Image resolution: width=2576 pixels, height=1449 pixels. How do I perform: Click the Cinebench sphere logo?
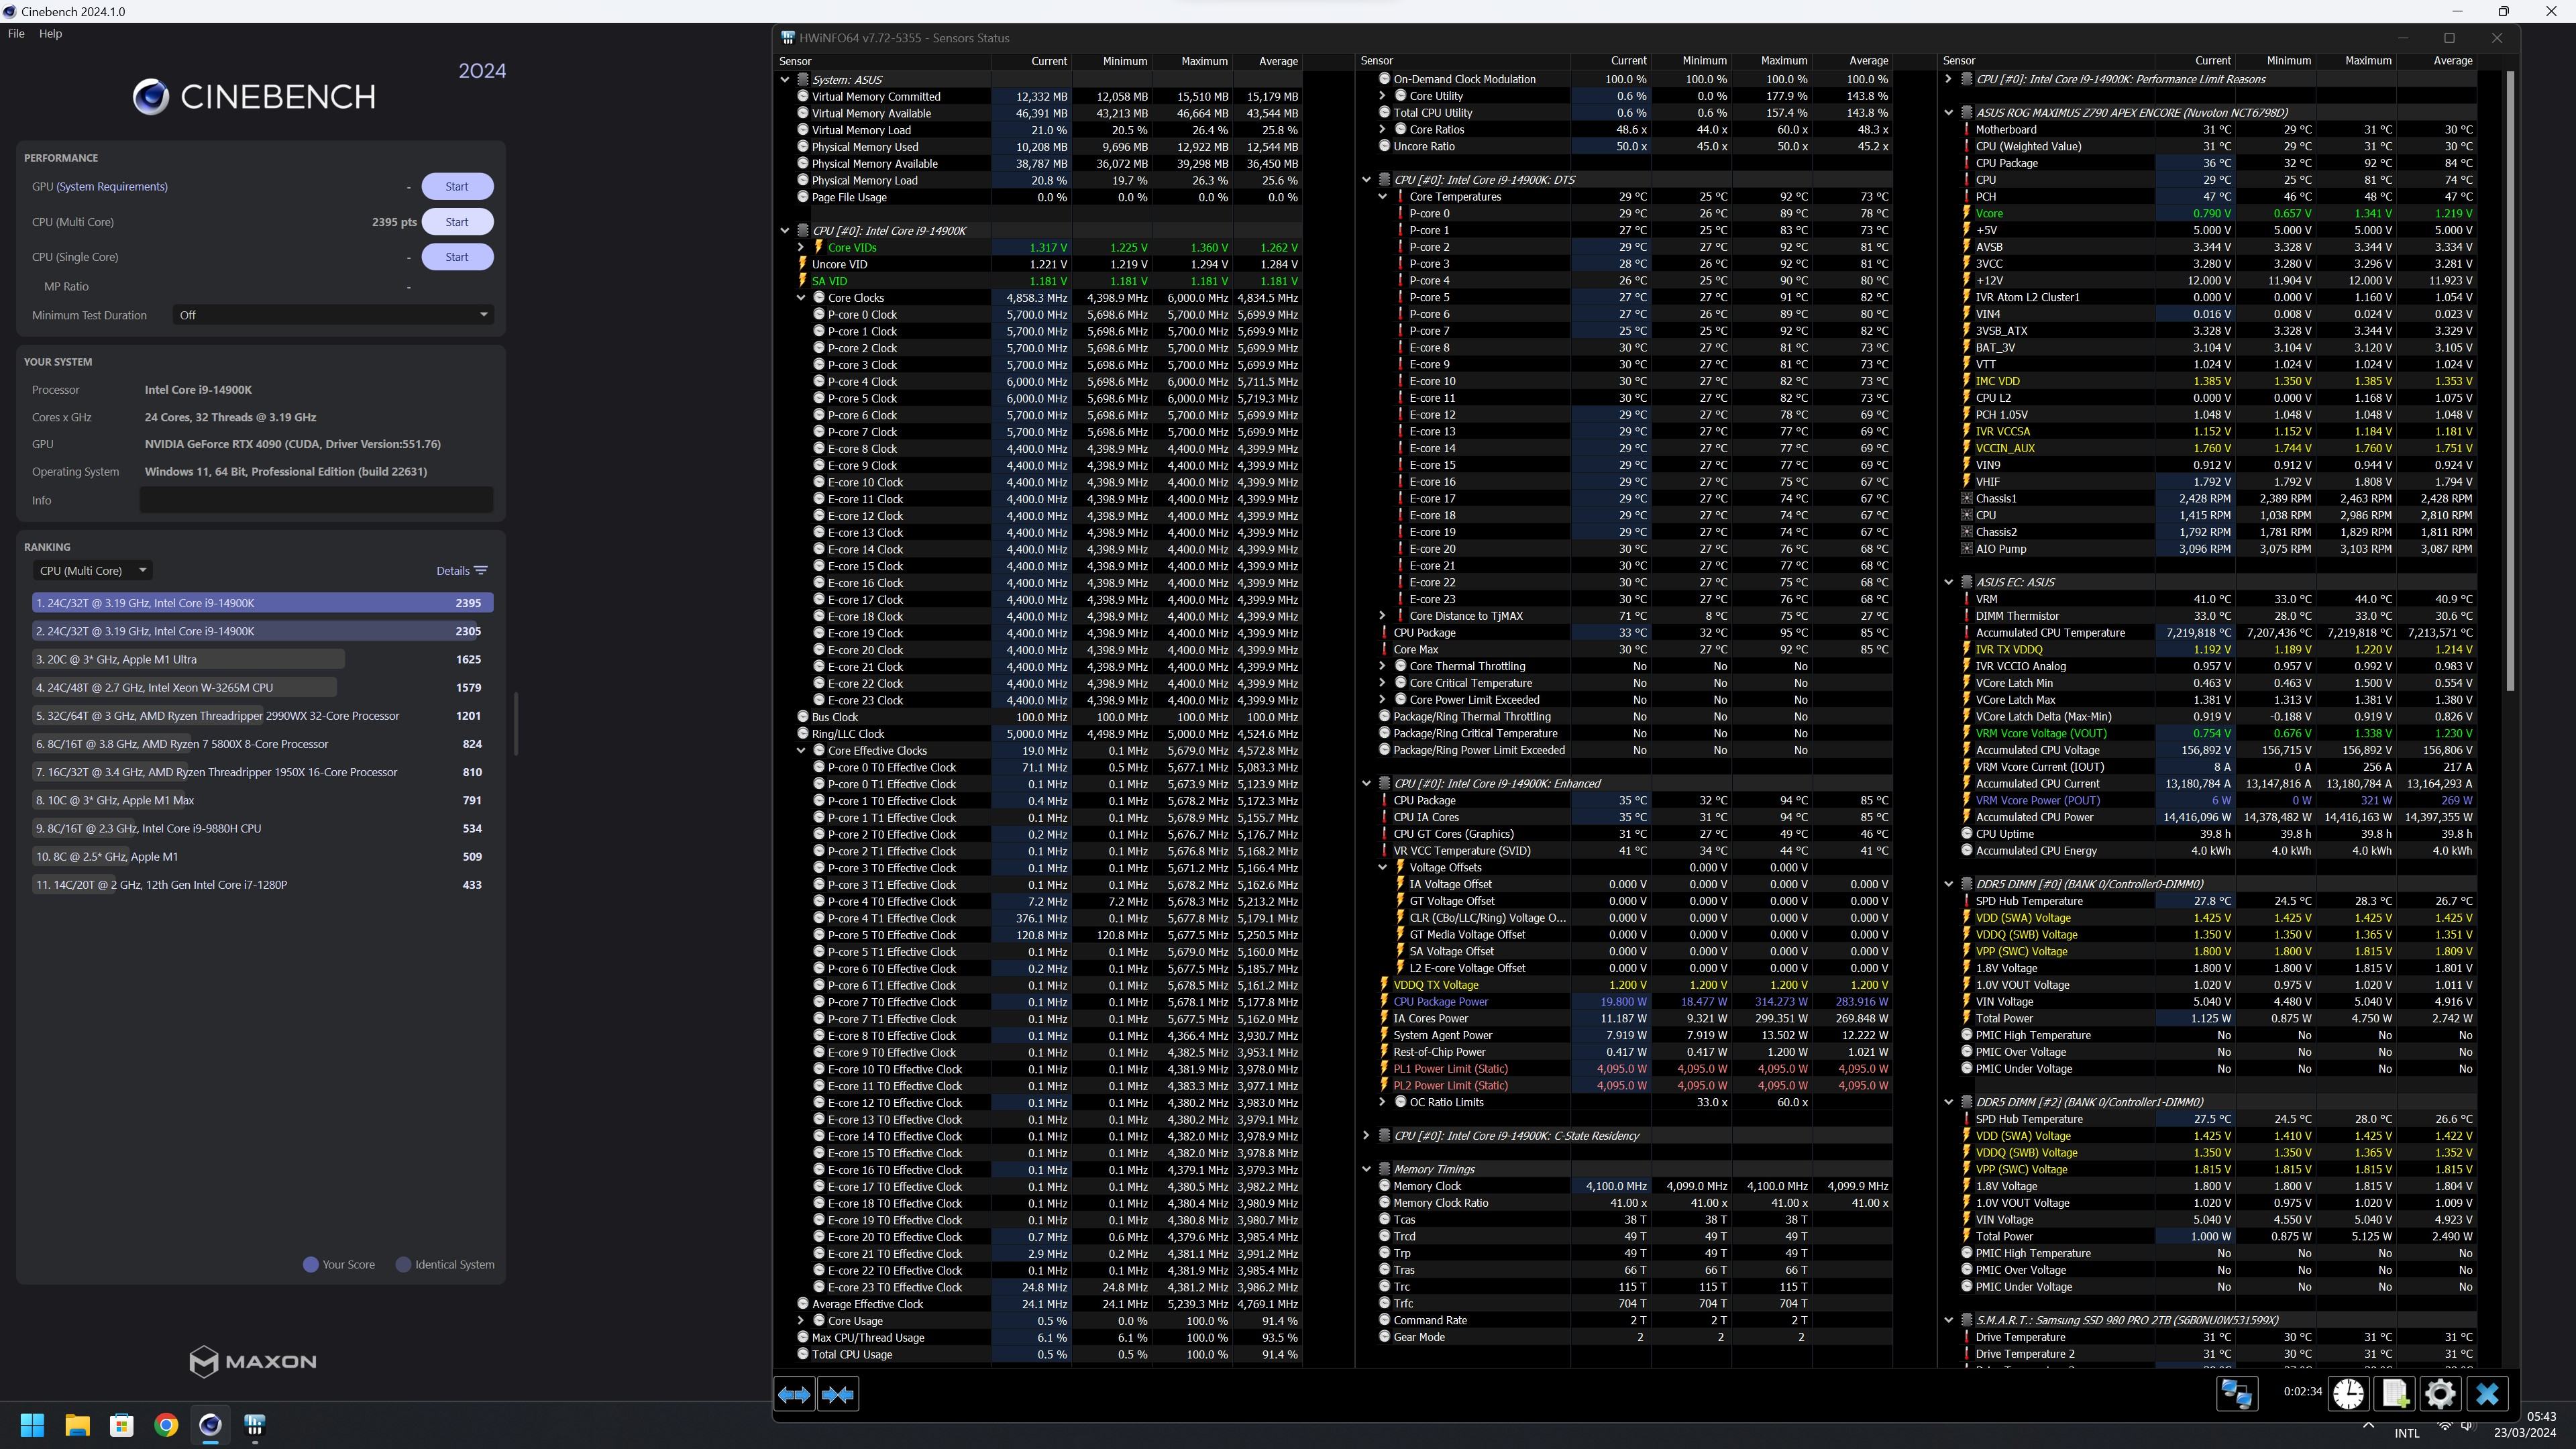pos(151,97)
